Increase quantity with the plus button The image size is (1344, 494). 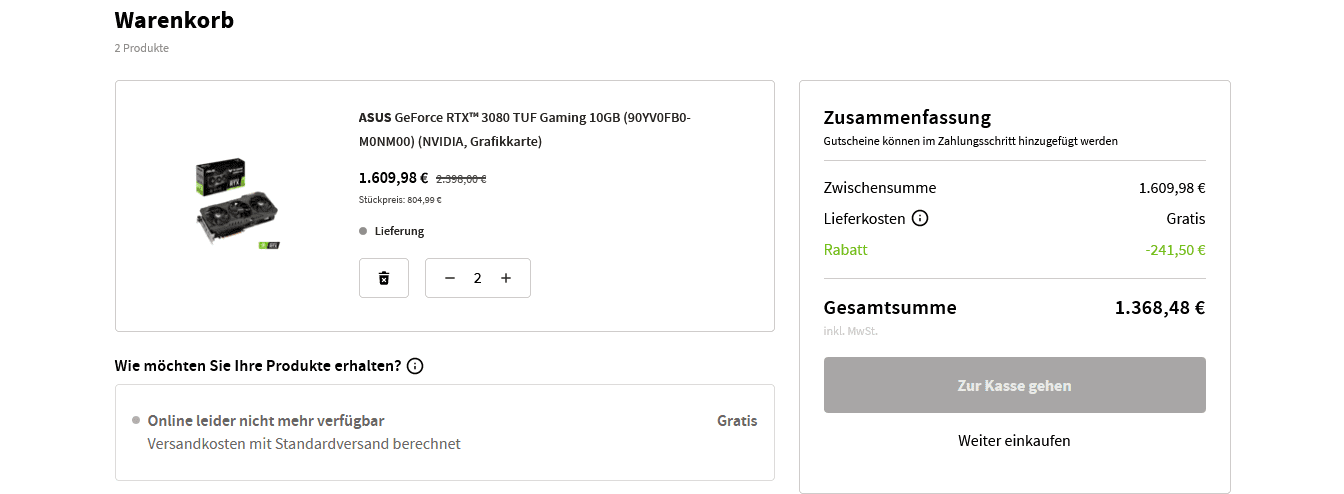(x=506, y=278)
